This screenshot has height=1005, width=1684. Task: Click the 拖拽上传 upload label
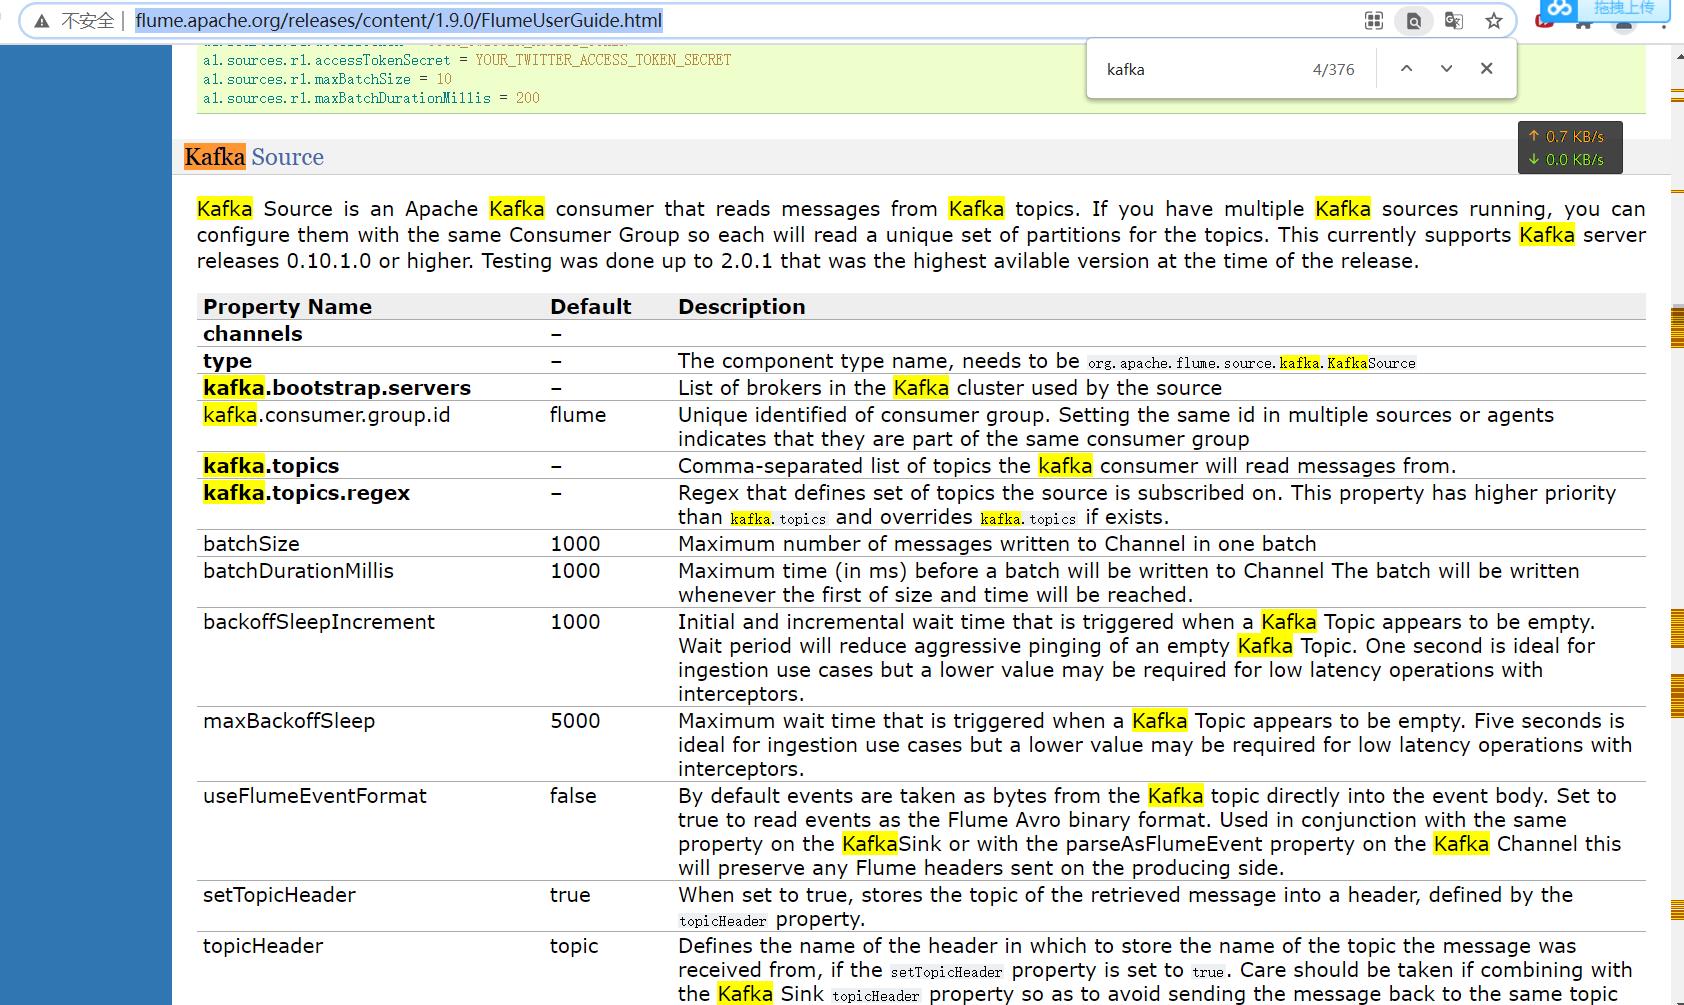tap(1624, 8)
